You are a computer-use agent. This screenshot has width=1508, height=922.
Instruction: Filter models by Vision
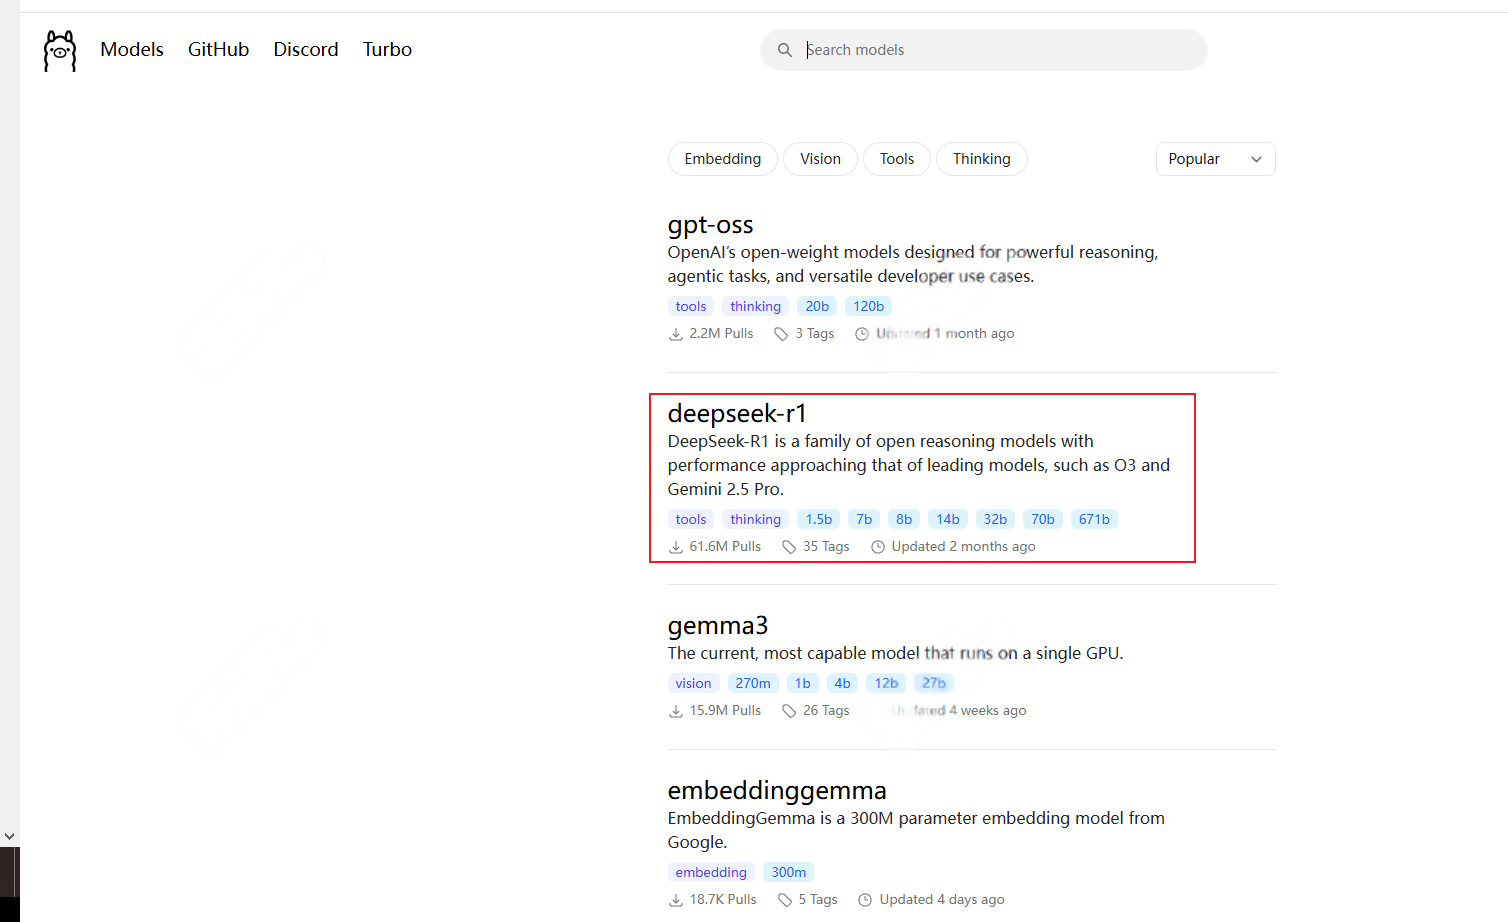820,159
